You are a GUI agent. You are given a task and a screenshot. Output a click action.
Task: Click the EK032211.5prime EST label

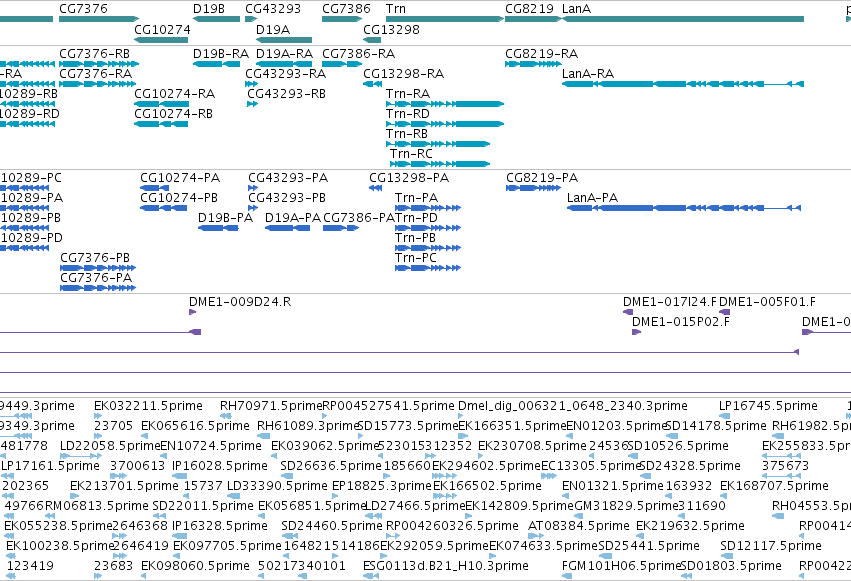coord(148,406)
